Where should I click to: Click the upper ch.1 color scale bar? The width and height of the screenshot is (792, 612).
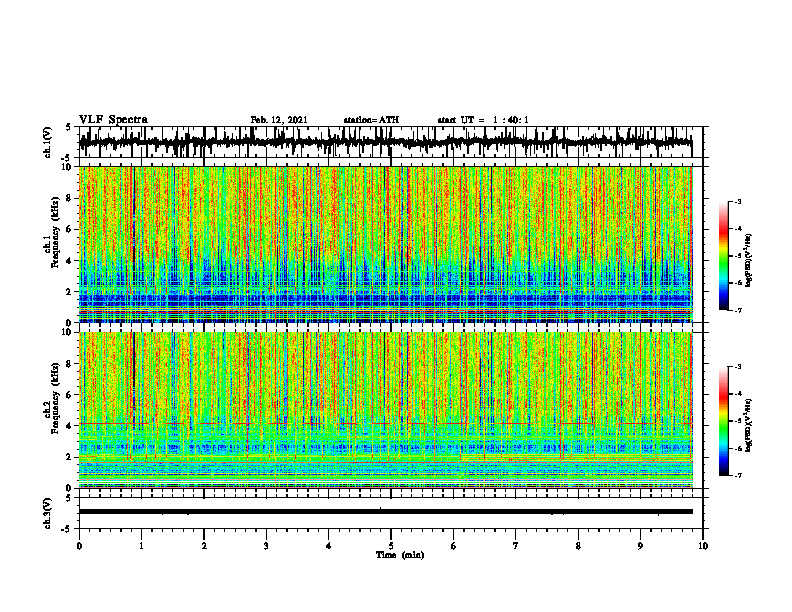point(724,256)
